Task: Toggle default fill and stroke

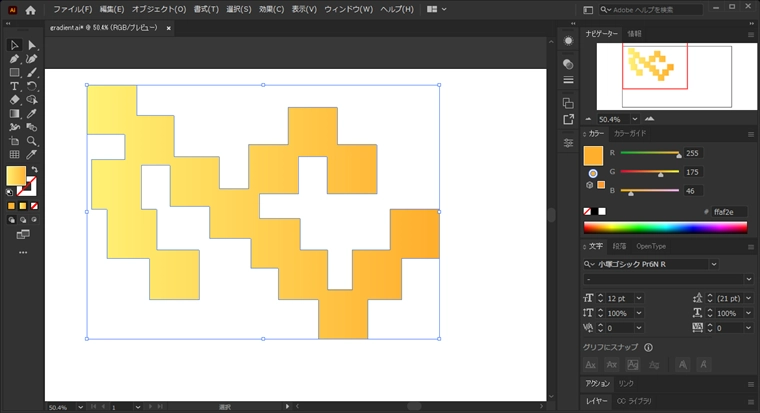Action: [10, 192]
